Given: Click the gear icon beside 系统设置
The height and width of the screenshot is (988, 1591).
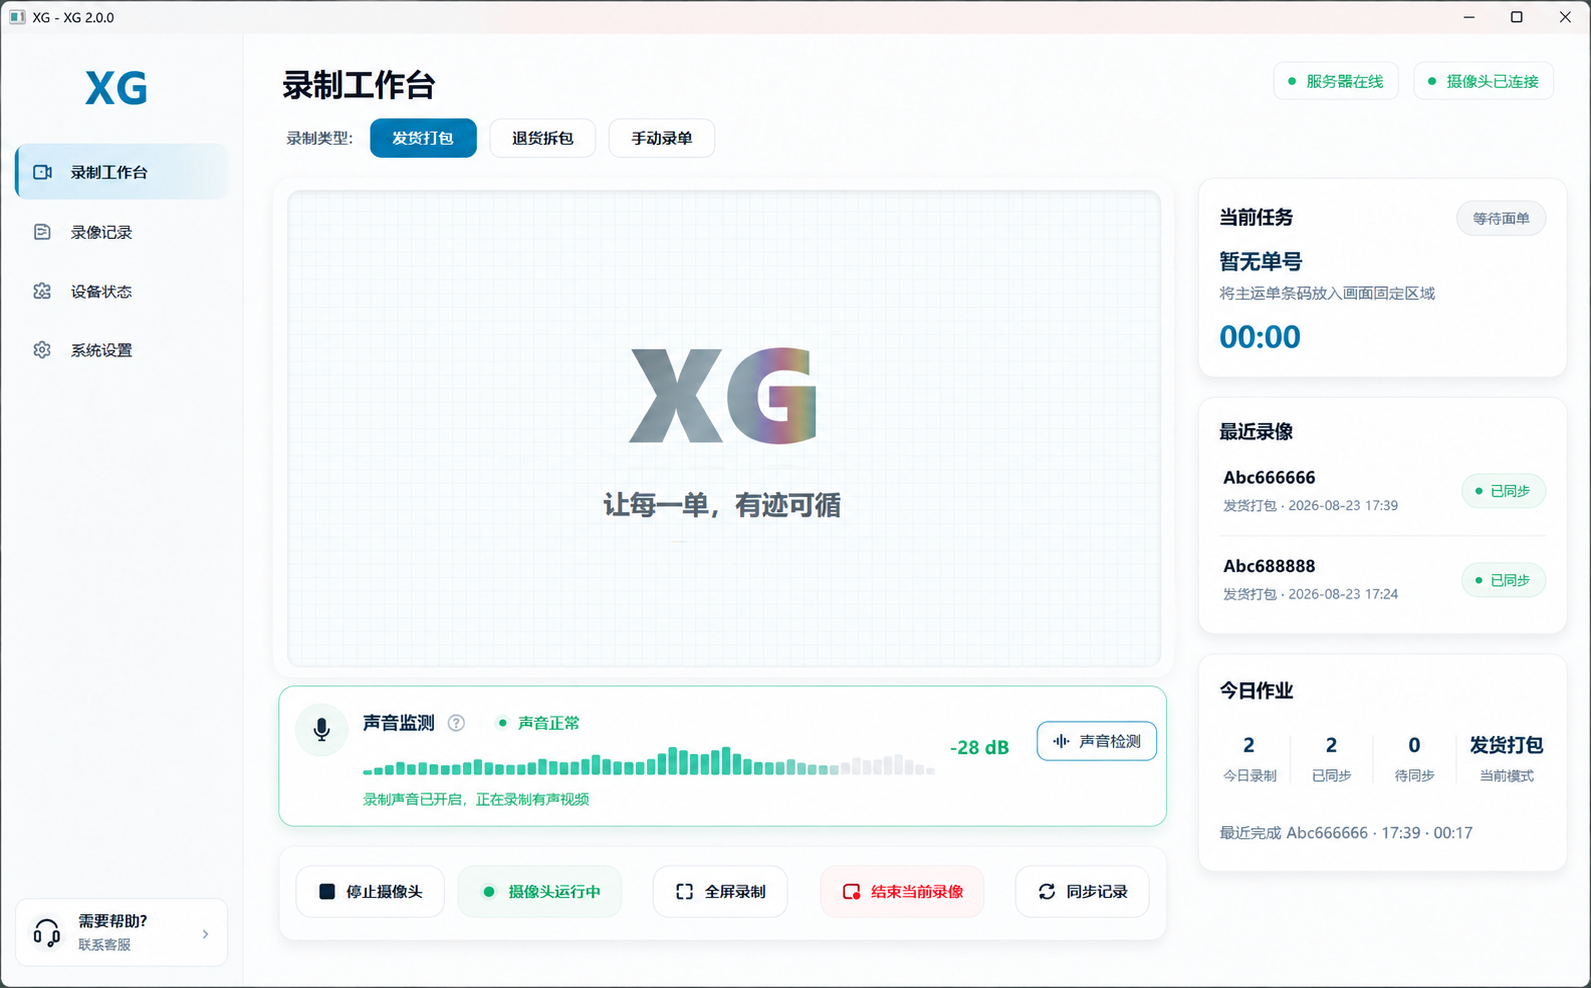Looking at the screenshot, I should tap(42, 350).
